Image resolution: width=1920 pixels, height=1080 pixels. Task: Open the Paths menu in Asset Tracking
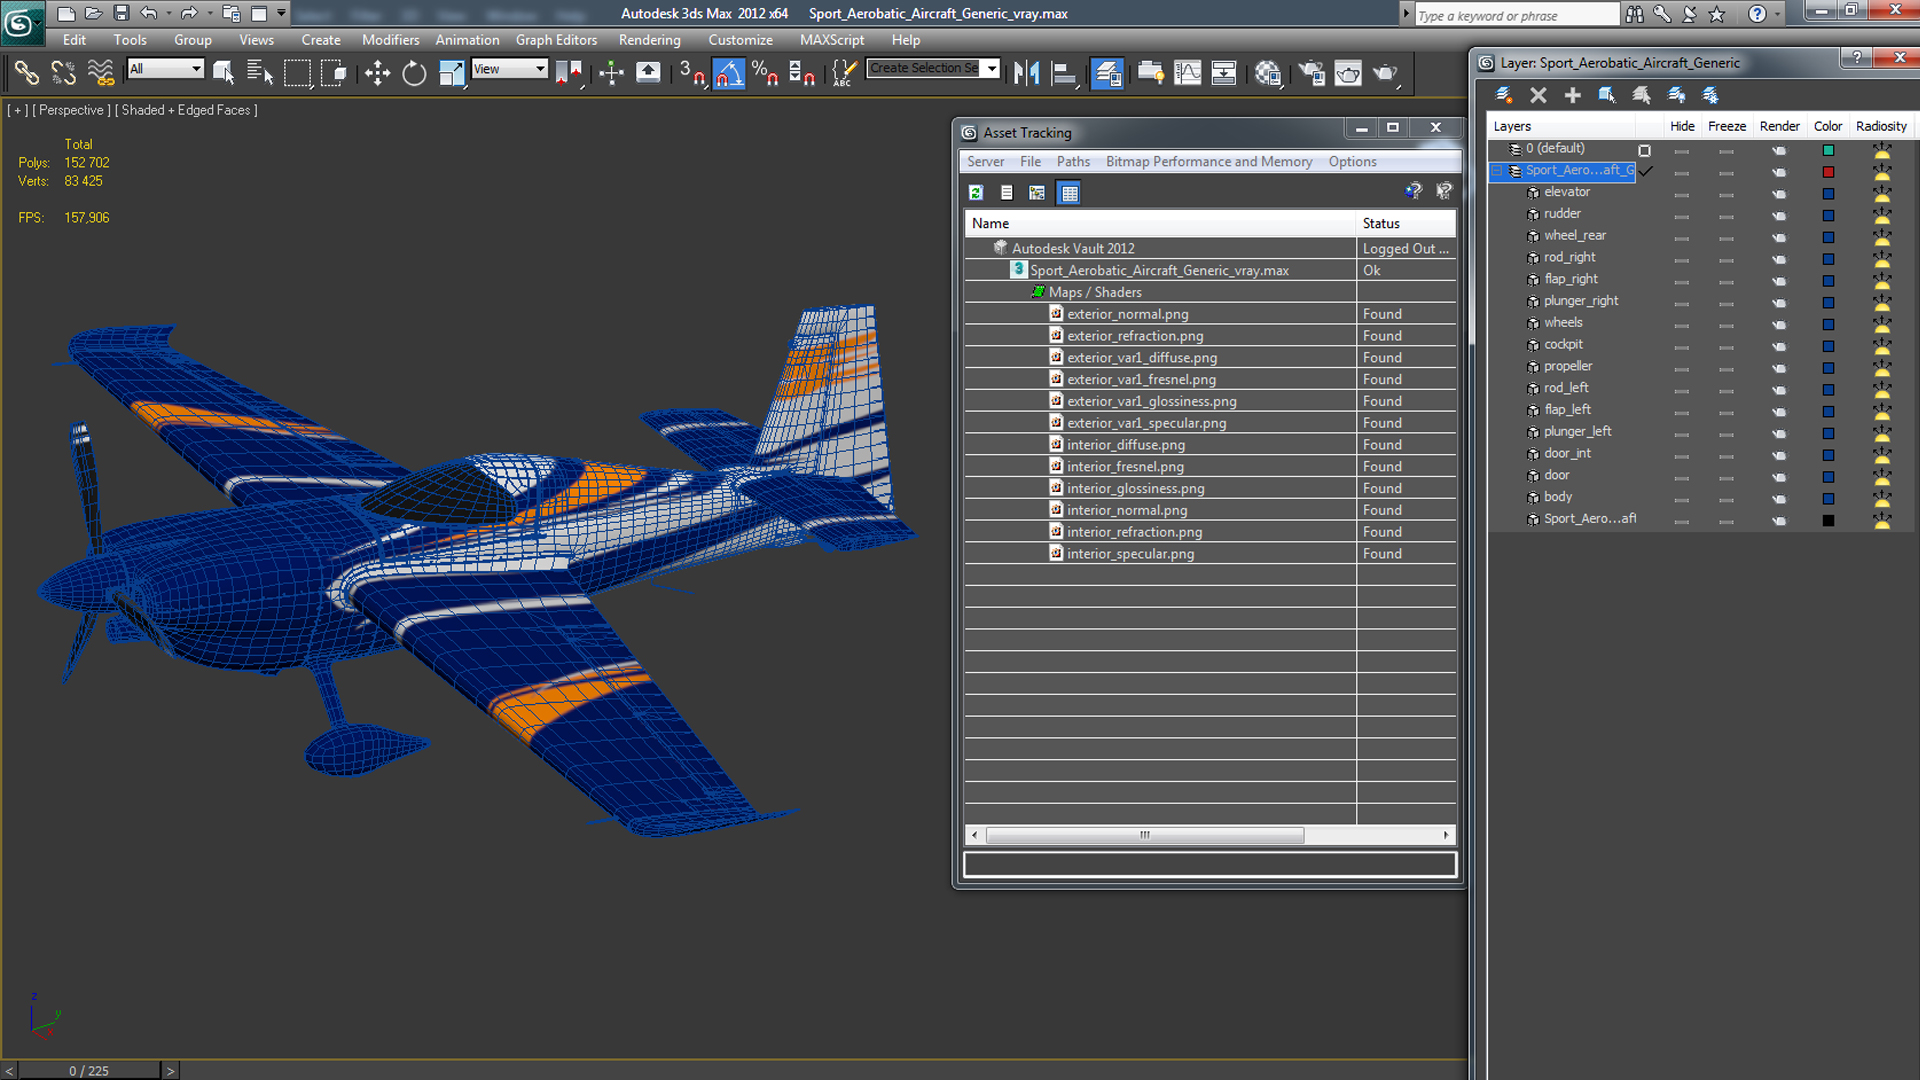point(1073,161)
